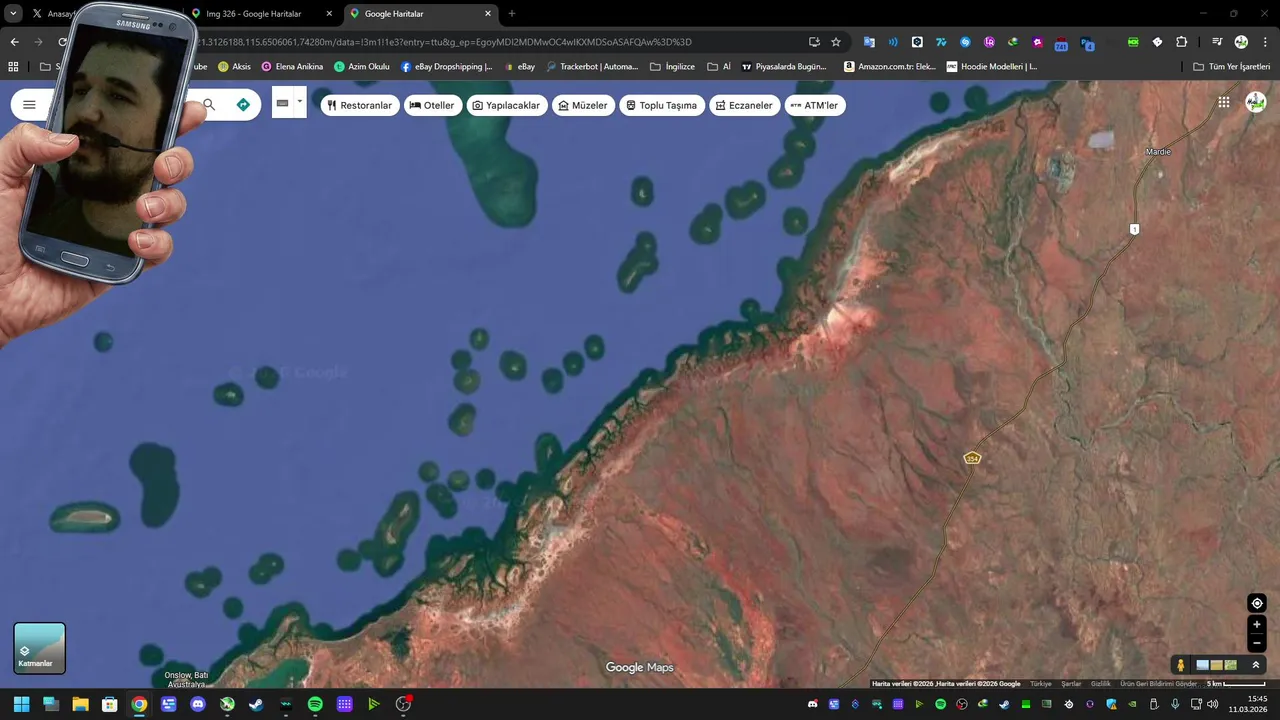This screenshot has width=1280, height=720.
Task: Open the Chrome extensions puzzle icon
Action: click(x=1181, y=42)
